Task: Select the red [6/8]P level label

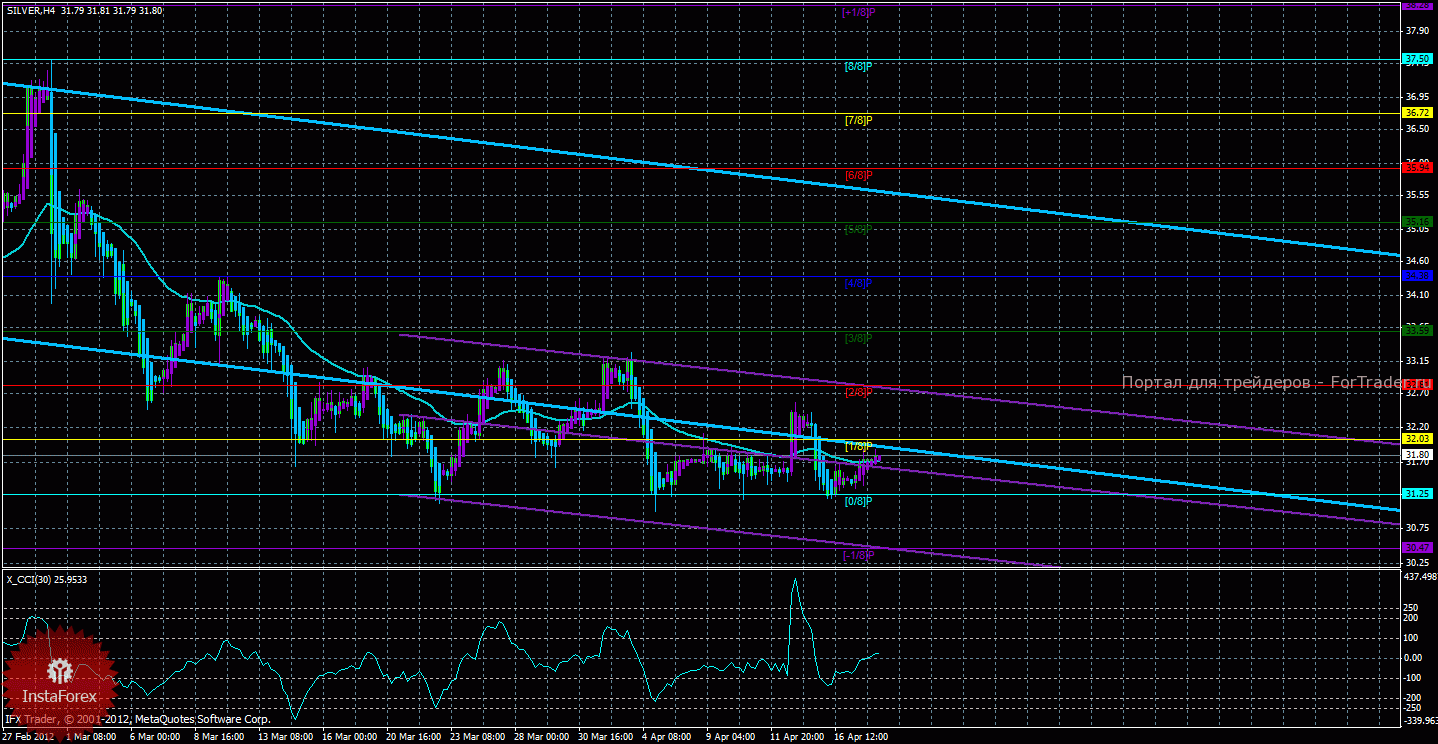Action: click(858, 175)
